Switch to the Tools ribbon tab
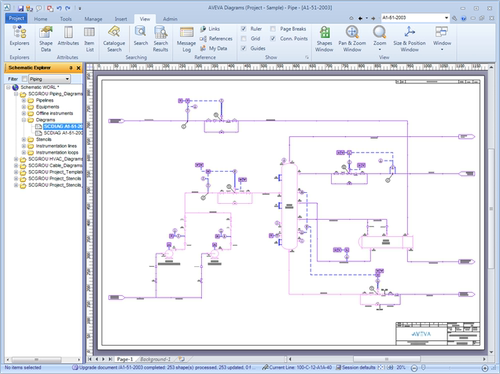 [x=66, y=19]
